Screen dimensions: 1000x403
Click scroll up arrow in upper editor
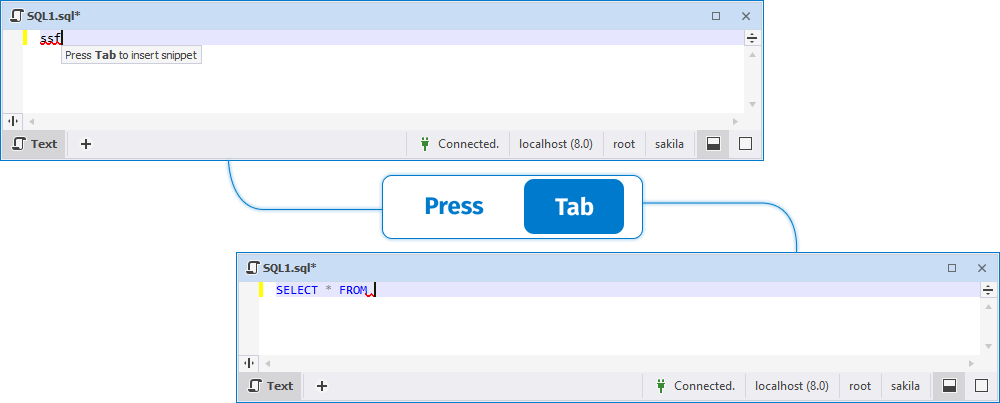[x=753, y=55]
